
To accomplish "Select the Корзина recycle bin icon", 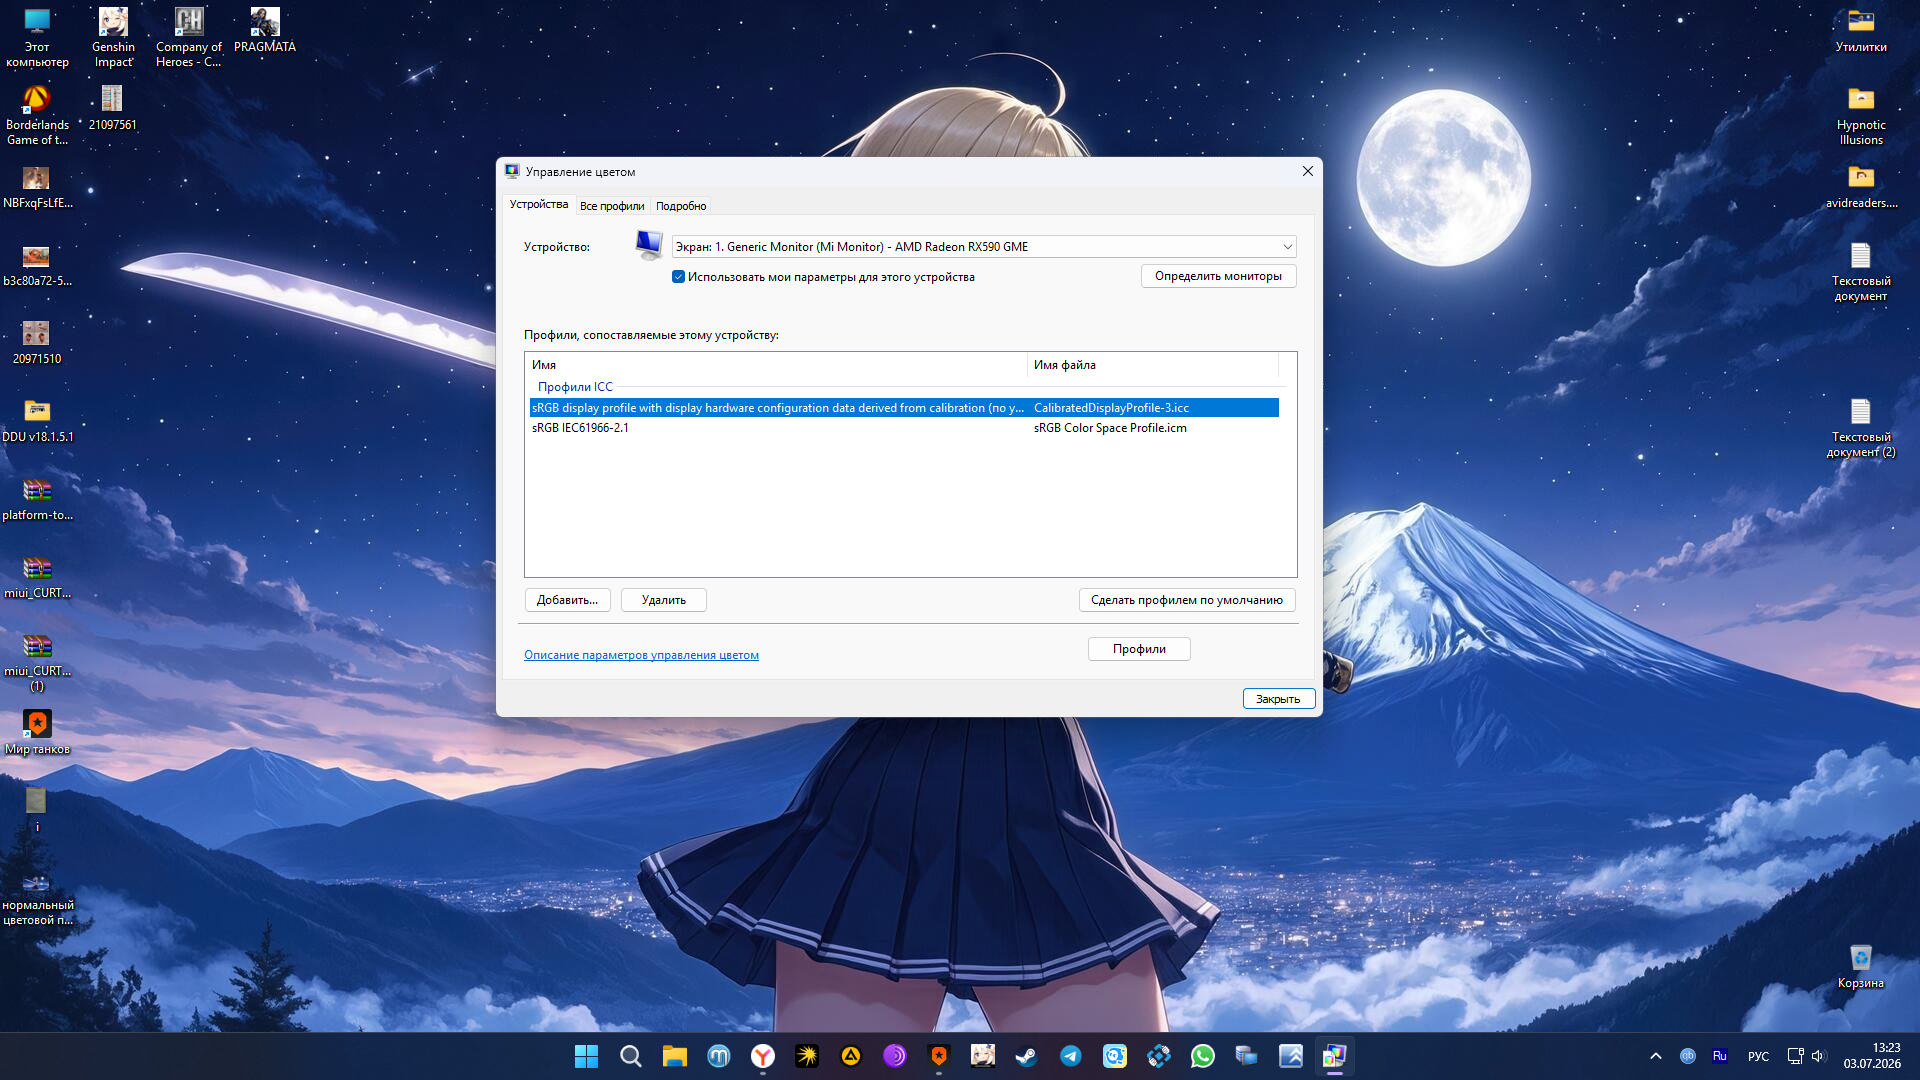I will tap(1860, 967).
